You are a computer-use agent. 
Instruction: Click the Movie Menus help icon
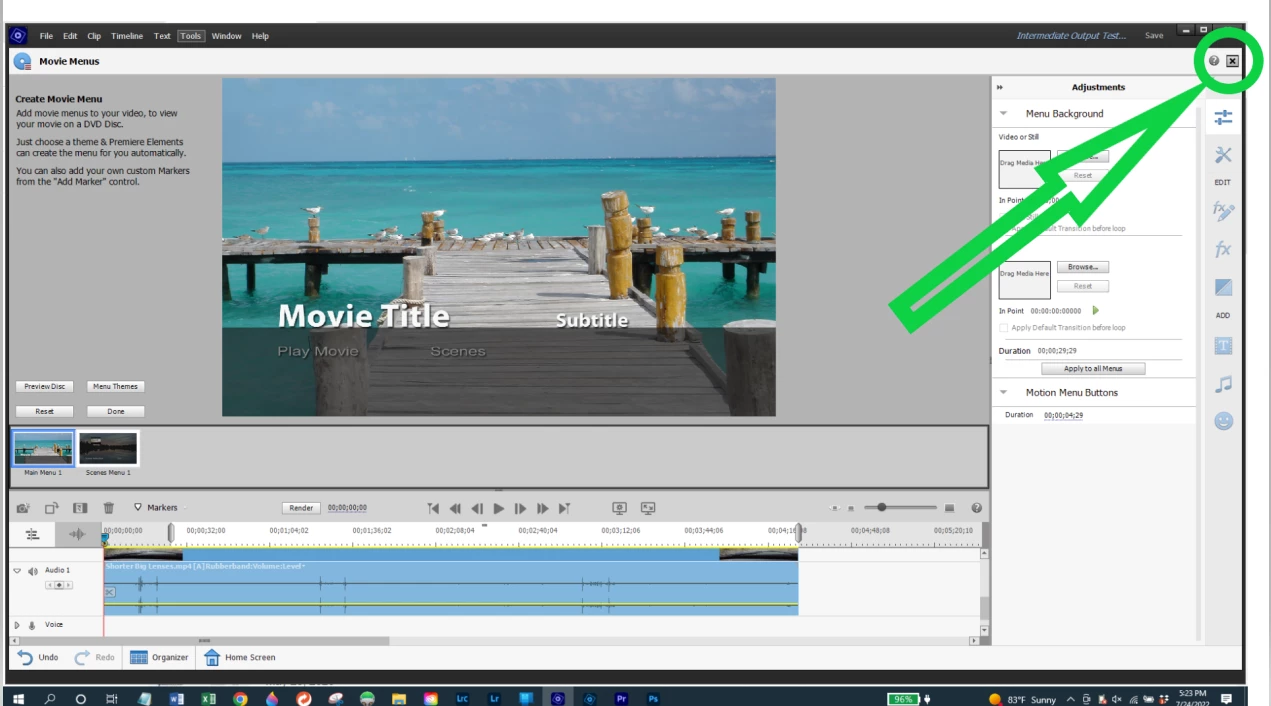[x=1214, y=61]
